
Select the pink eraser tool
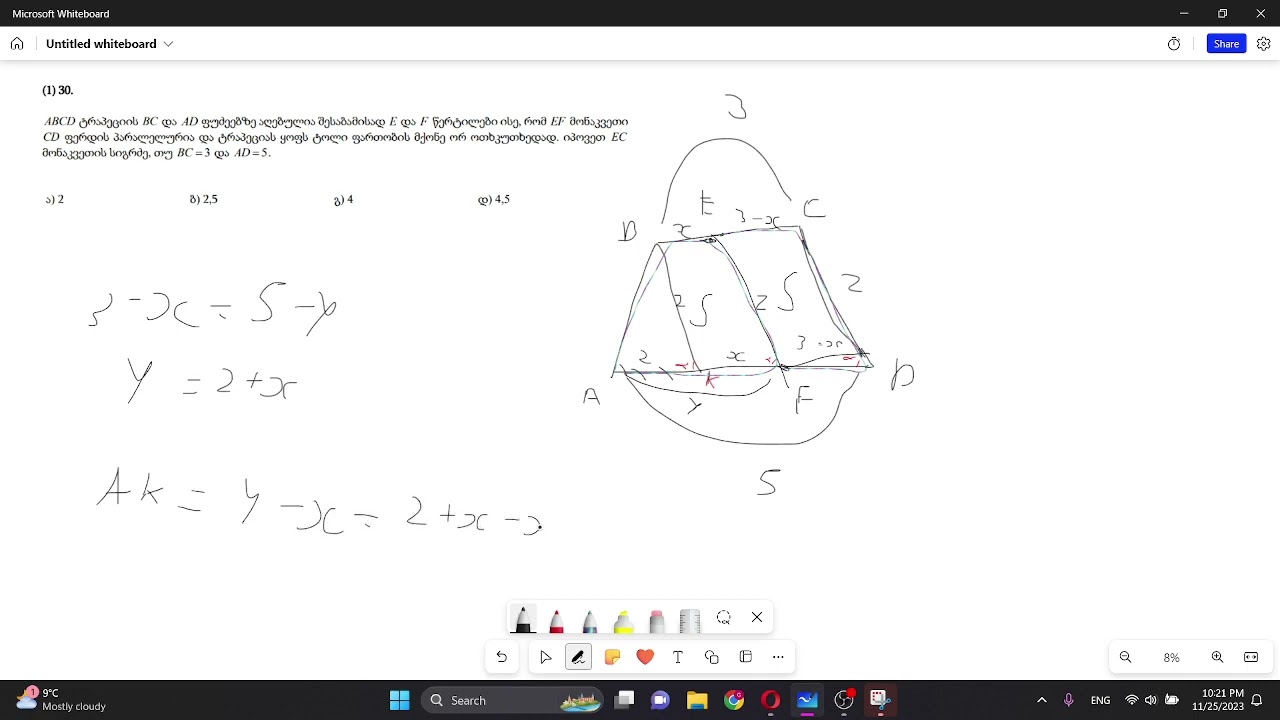[656, 619]
